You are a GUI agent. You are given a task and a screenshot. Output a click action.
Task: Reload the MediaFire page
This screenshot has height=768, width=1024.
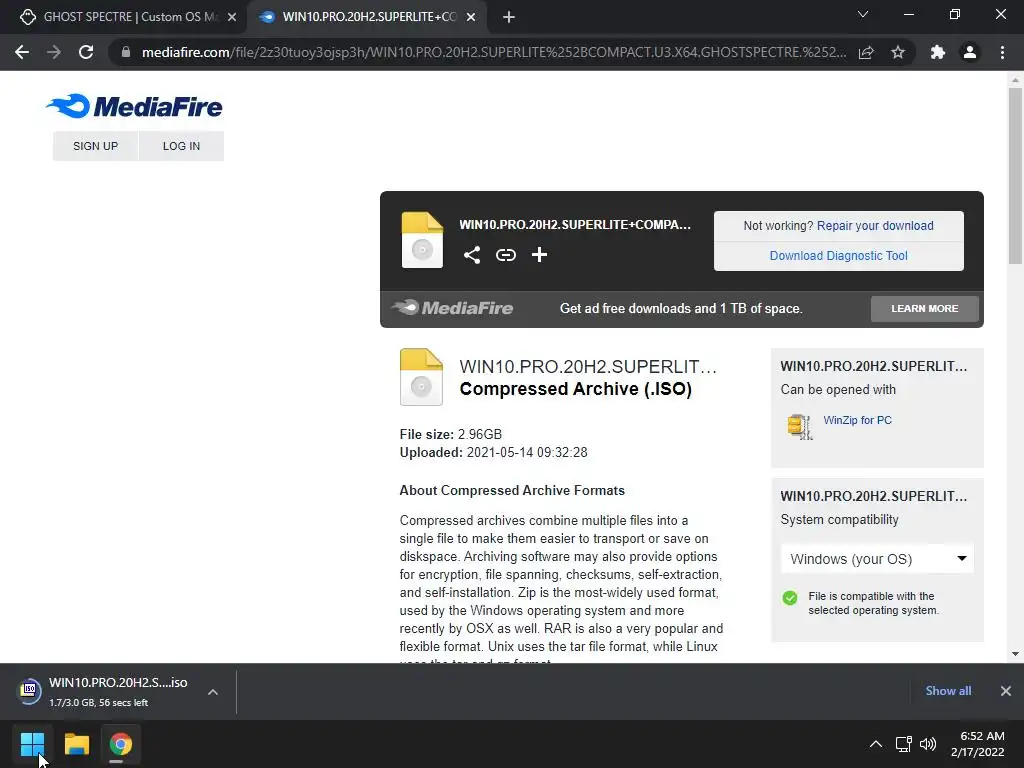[x=86, y=52]
